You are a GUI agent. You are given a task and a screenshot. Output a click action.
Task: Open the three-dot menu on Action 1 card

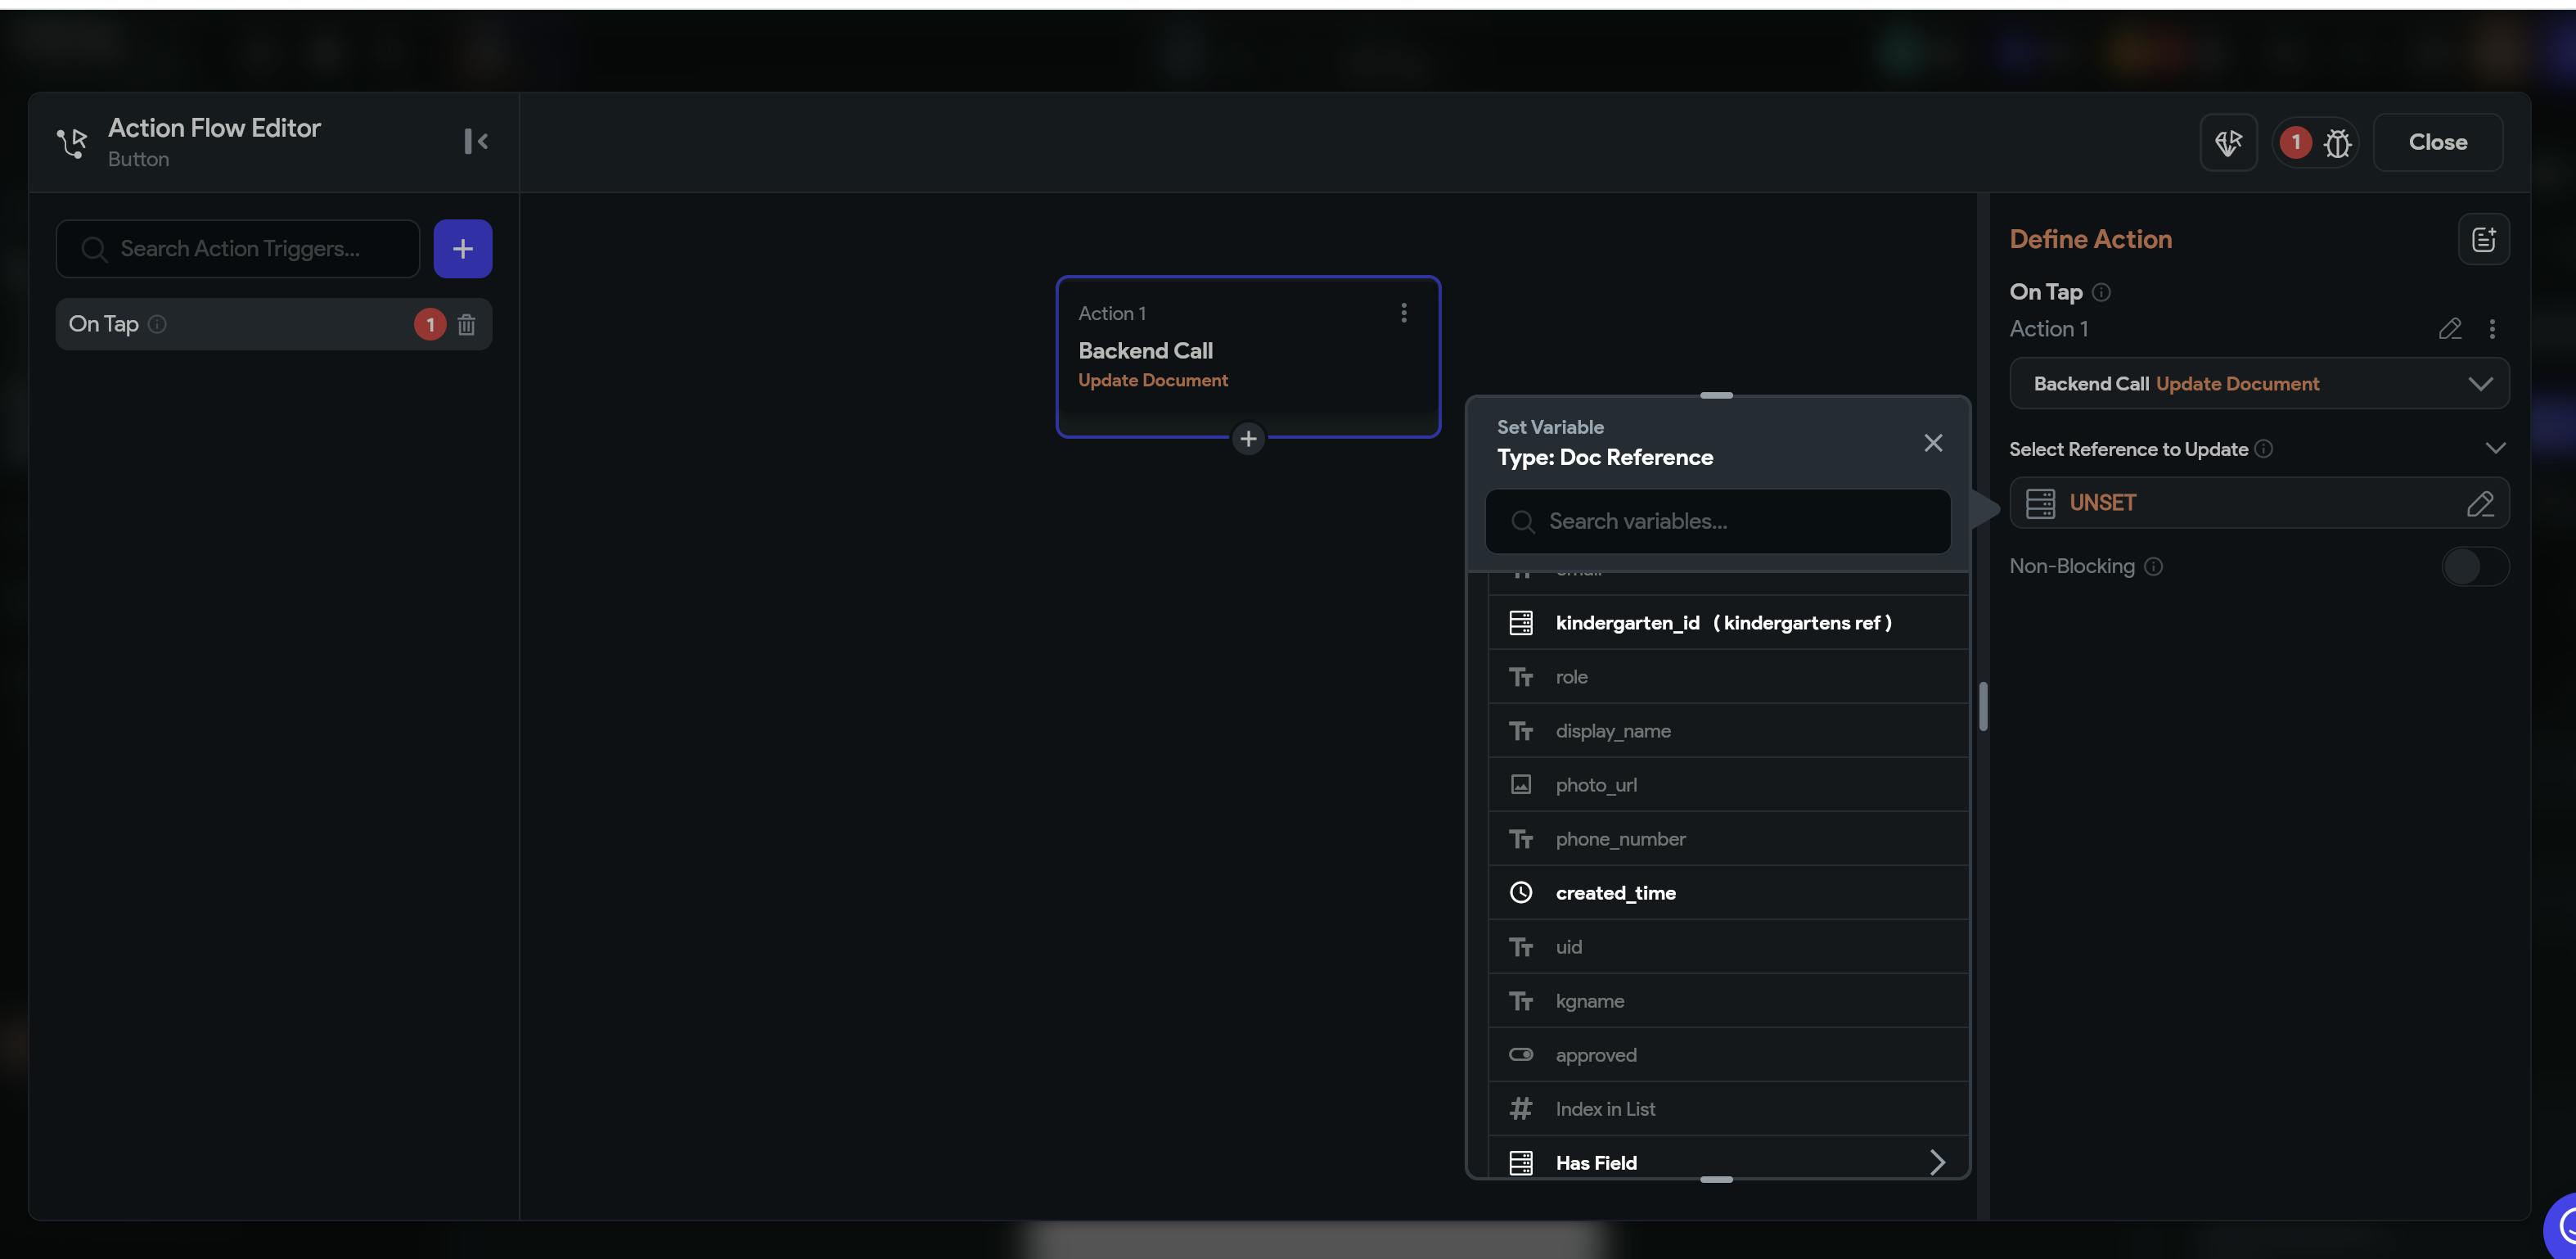pos(1403,313)
